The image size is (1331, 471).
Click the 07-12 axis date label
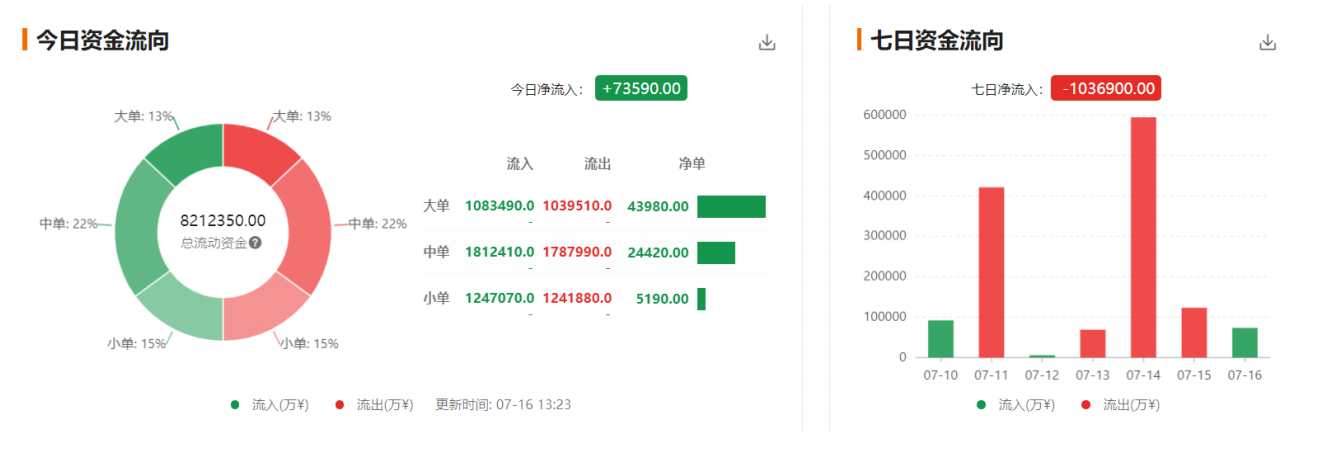pyautogui.click(x=1041, y=375)
